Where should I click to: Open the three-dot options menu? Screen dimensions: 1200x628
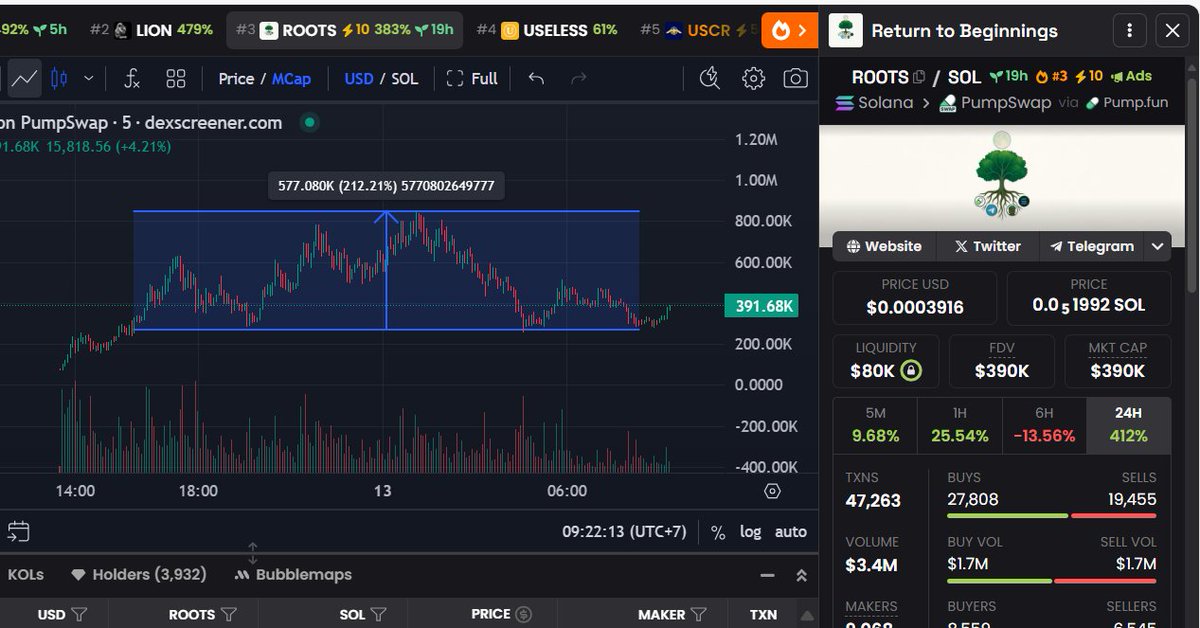(1130, 30)
